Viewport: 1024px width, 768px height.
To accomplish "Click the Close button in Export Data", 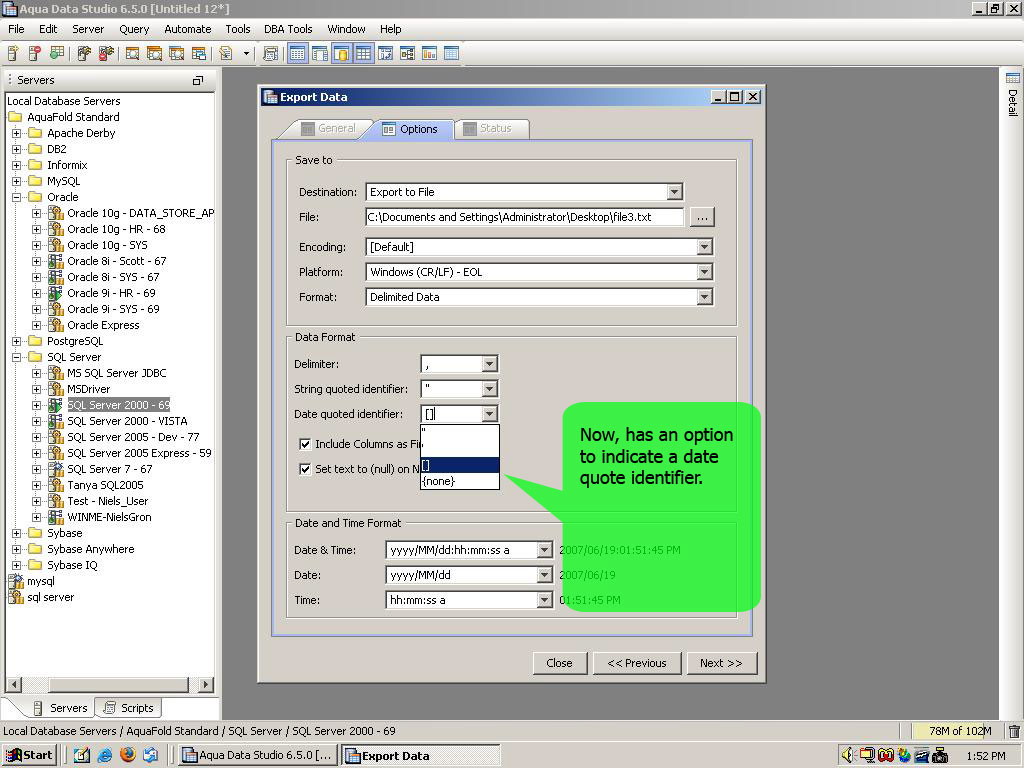I will [x=560, y=663].
